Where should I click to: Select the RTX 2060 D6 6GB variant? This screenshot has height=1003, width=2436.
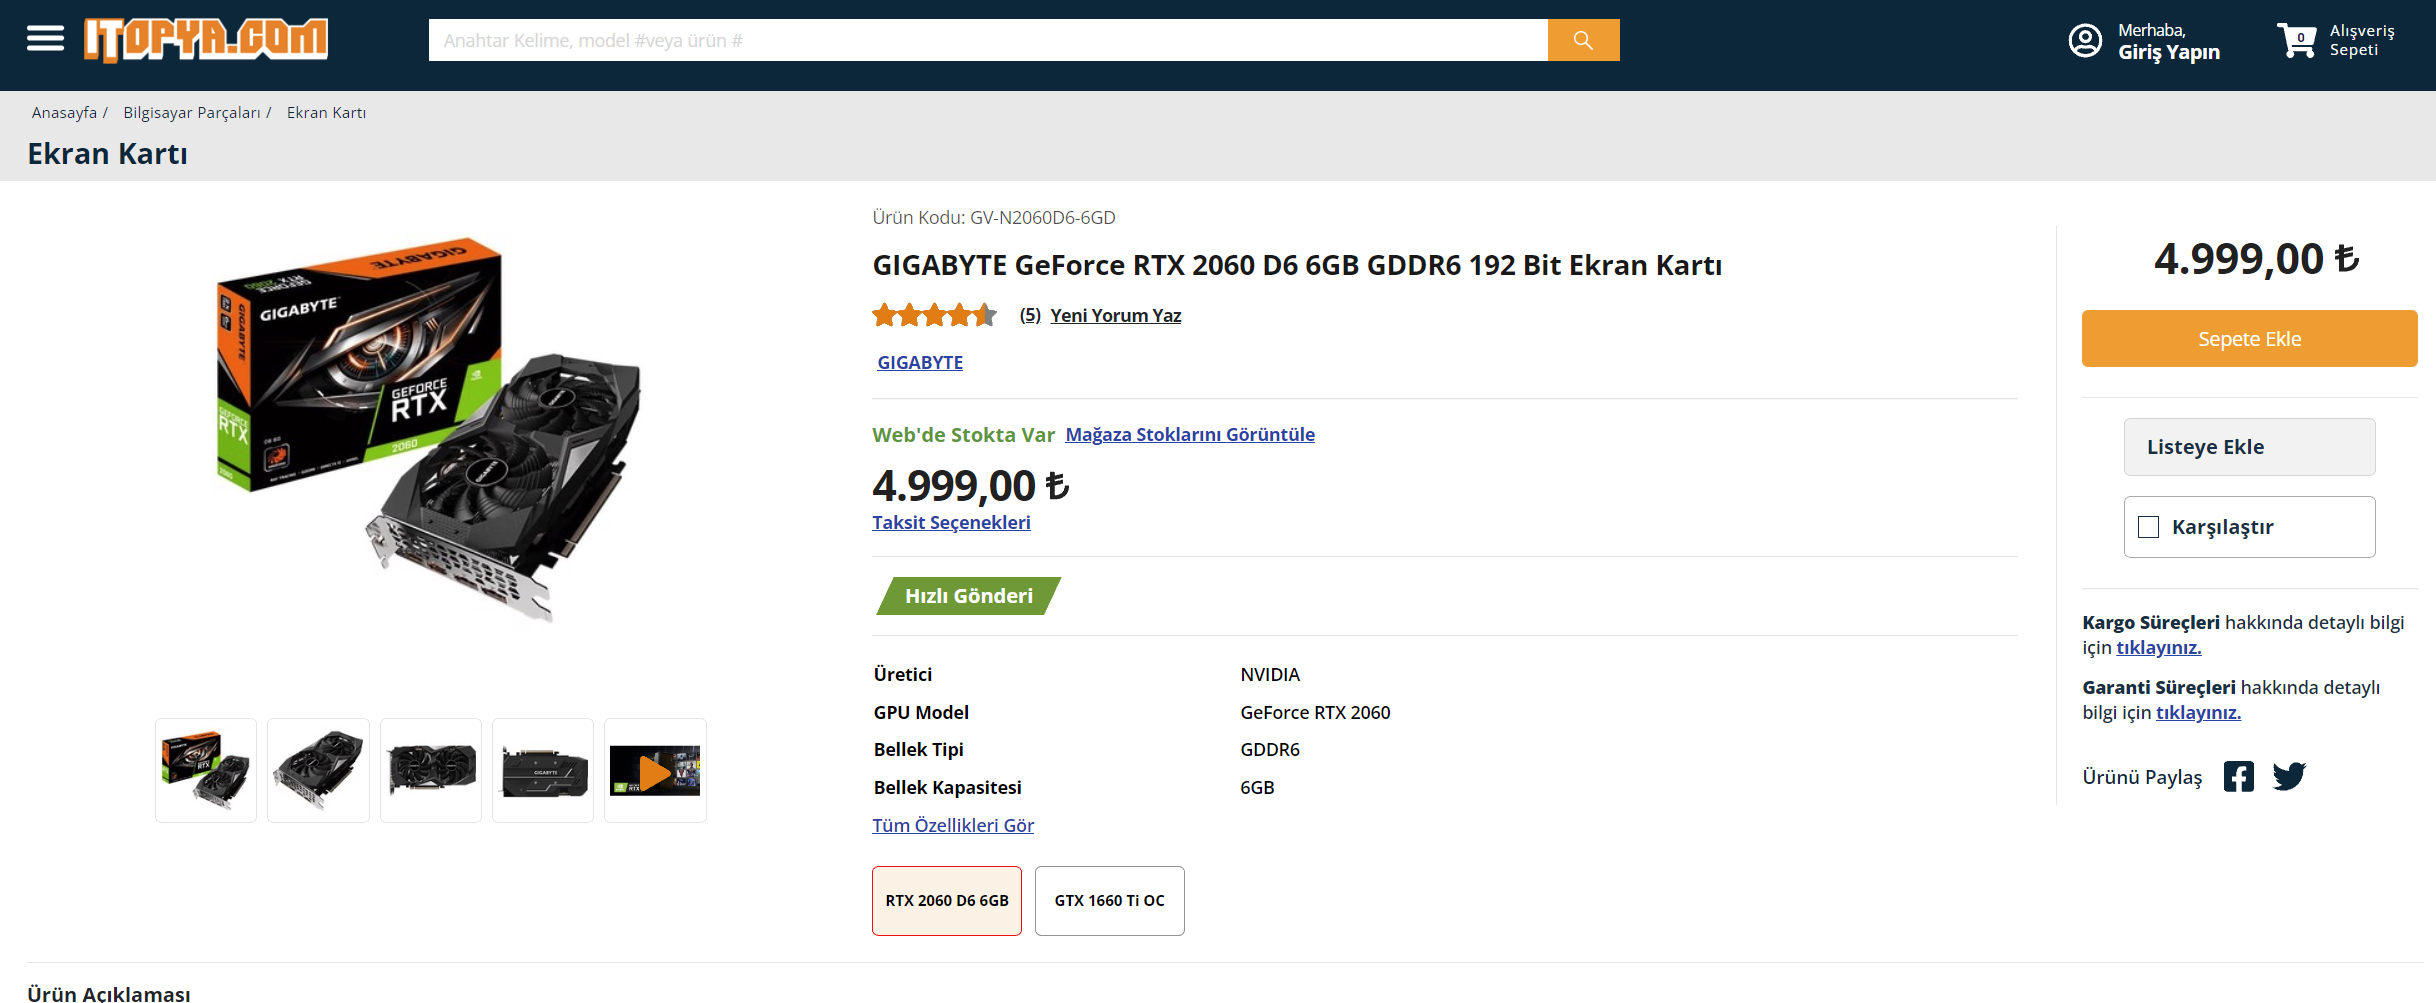pos(947,901)
